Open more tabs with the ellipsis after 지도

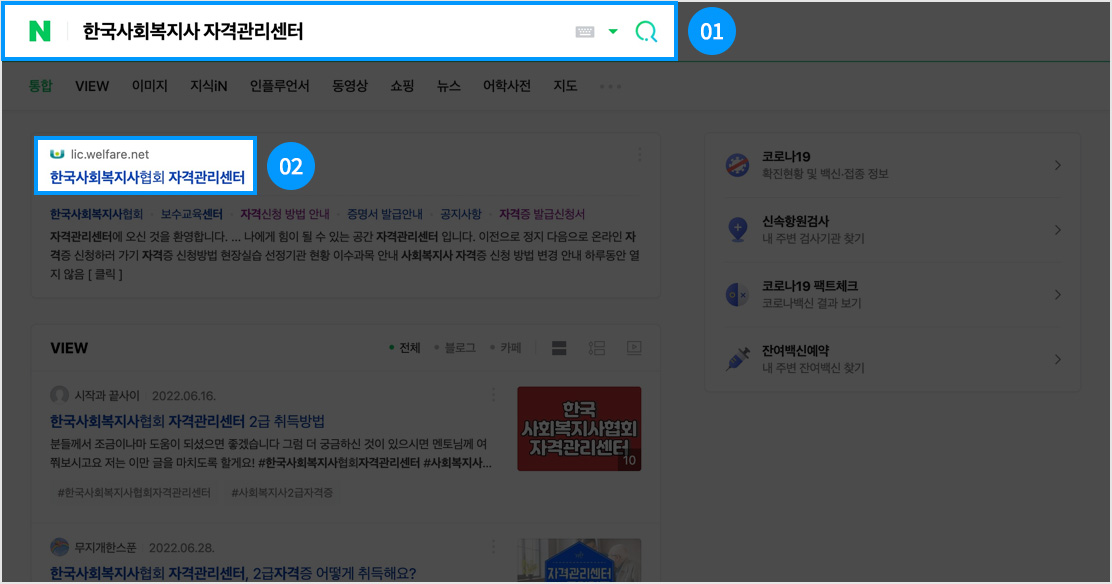coord(610,86)
